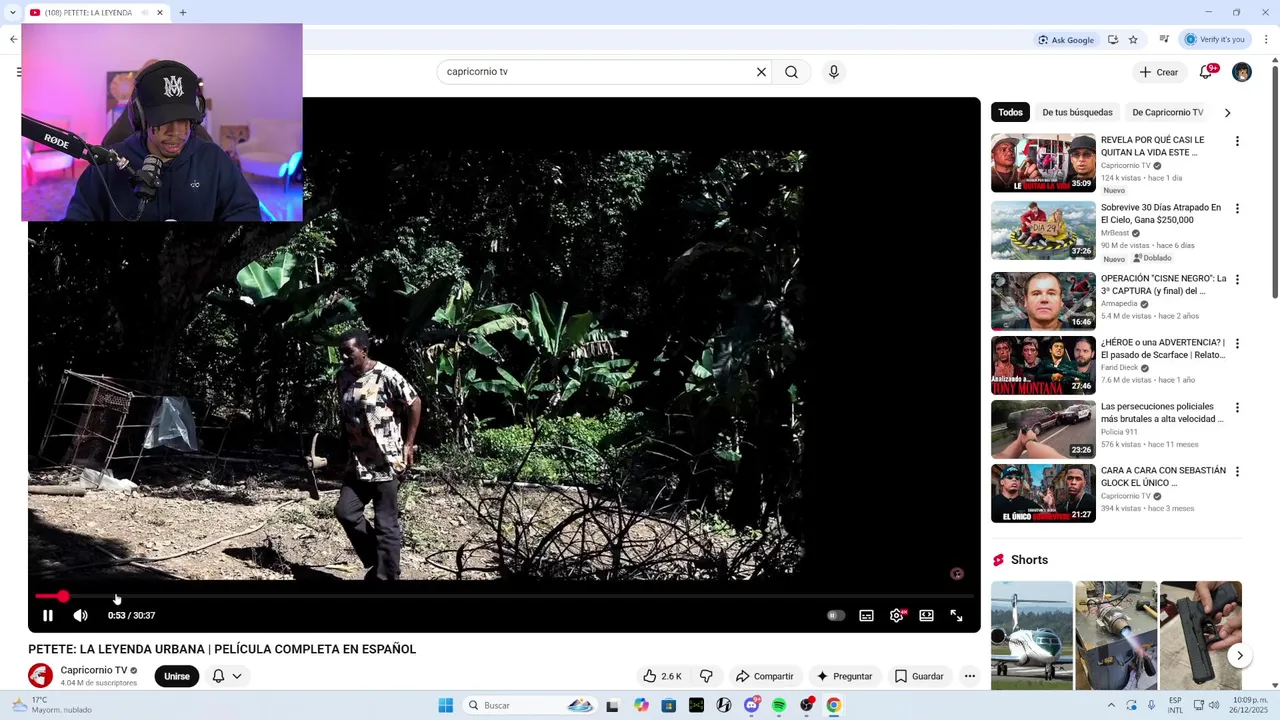This screenshot has width=1280, height=720.
Task: Mute the video volume speaker icon
Action: pyautogui.click(x=81, y=616)
